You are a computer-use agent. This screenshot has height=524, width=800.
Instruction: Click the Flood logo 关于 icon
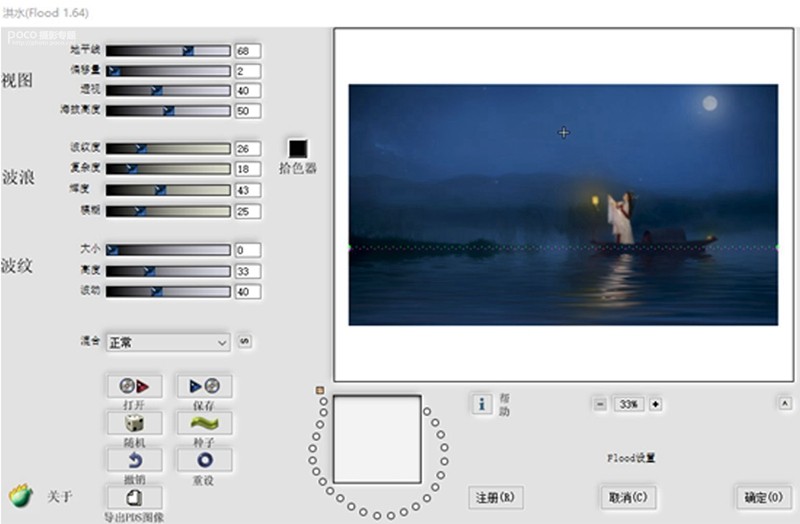click(x=21, y=495)
